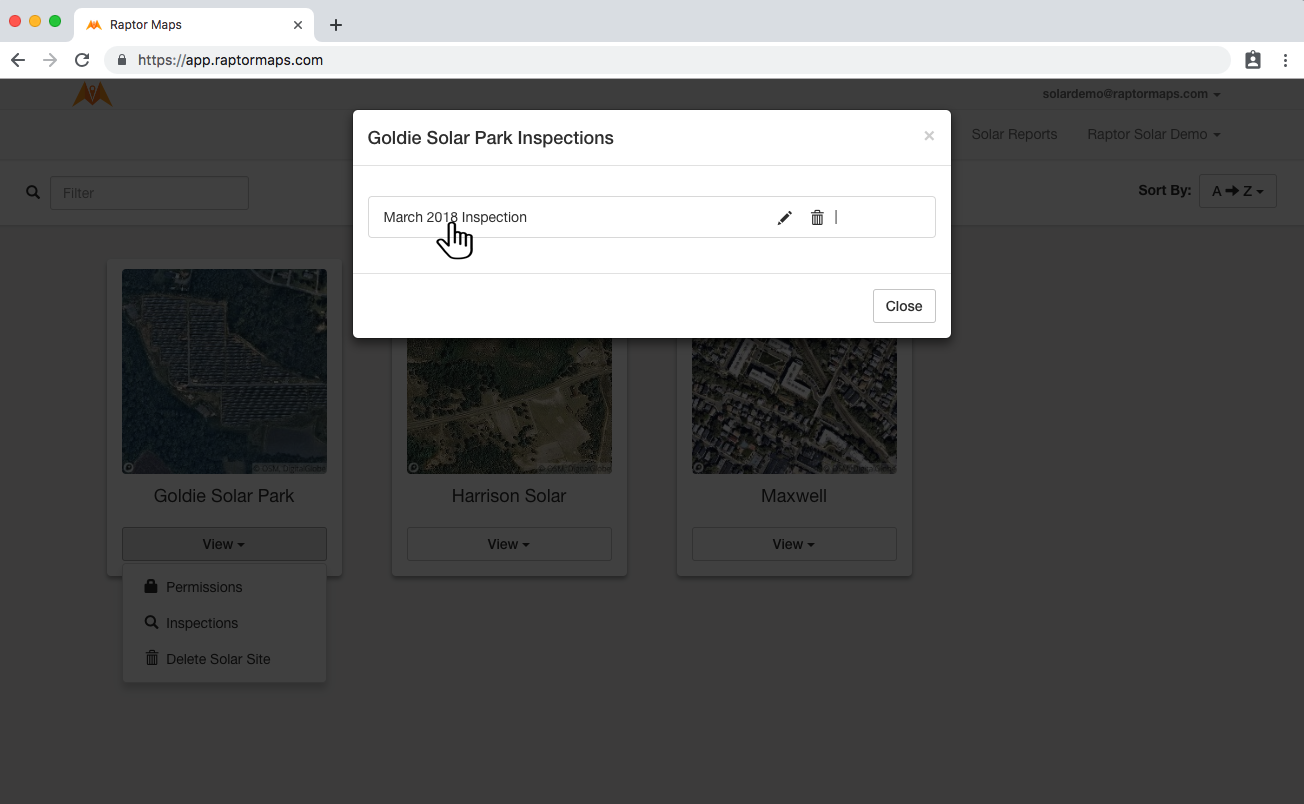
Task: Go to Solar Reports tab
Action: coord(1014,134)
